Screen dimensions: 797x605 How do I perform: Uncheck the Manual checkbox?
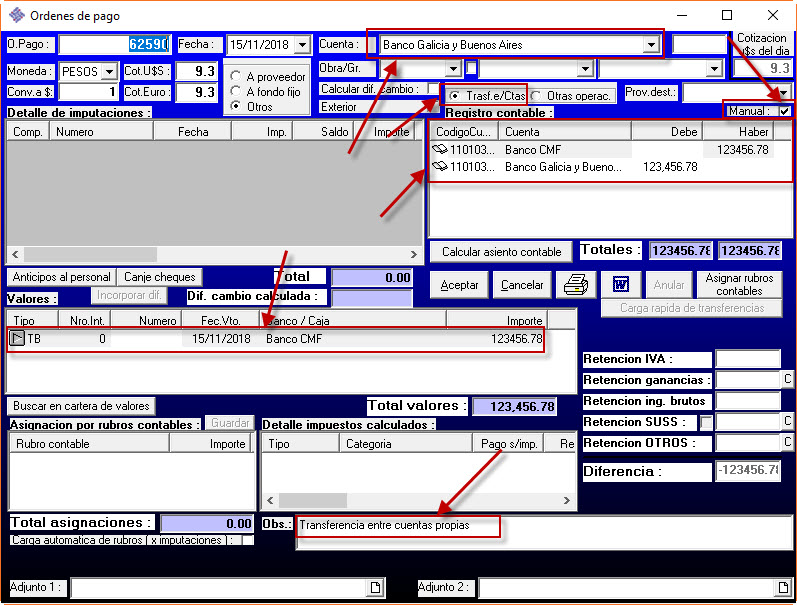(784, 111)
